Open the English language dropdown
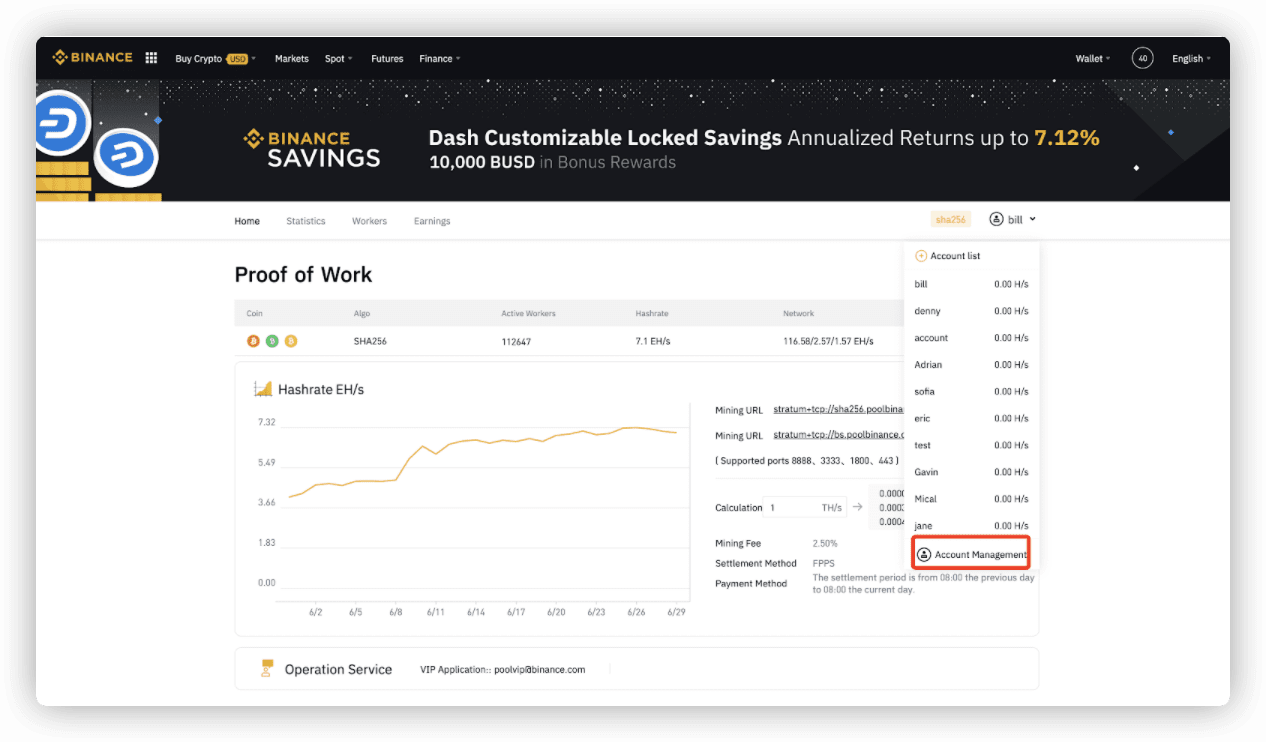The image size is (1266, 742). [x=1191, y=59]
